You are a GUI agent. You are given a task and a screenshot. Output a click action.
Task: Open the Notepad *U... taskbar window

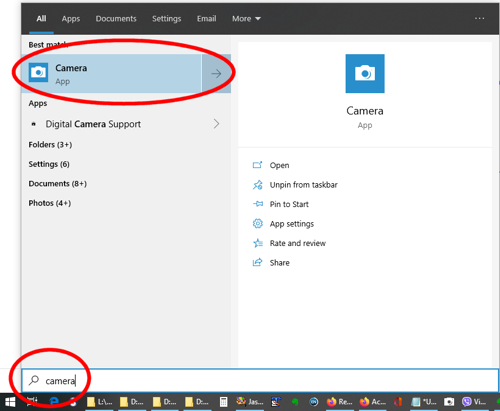424,402
